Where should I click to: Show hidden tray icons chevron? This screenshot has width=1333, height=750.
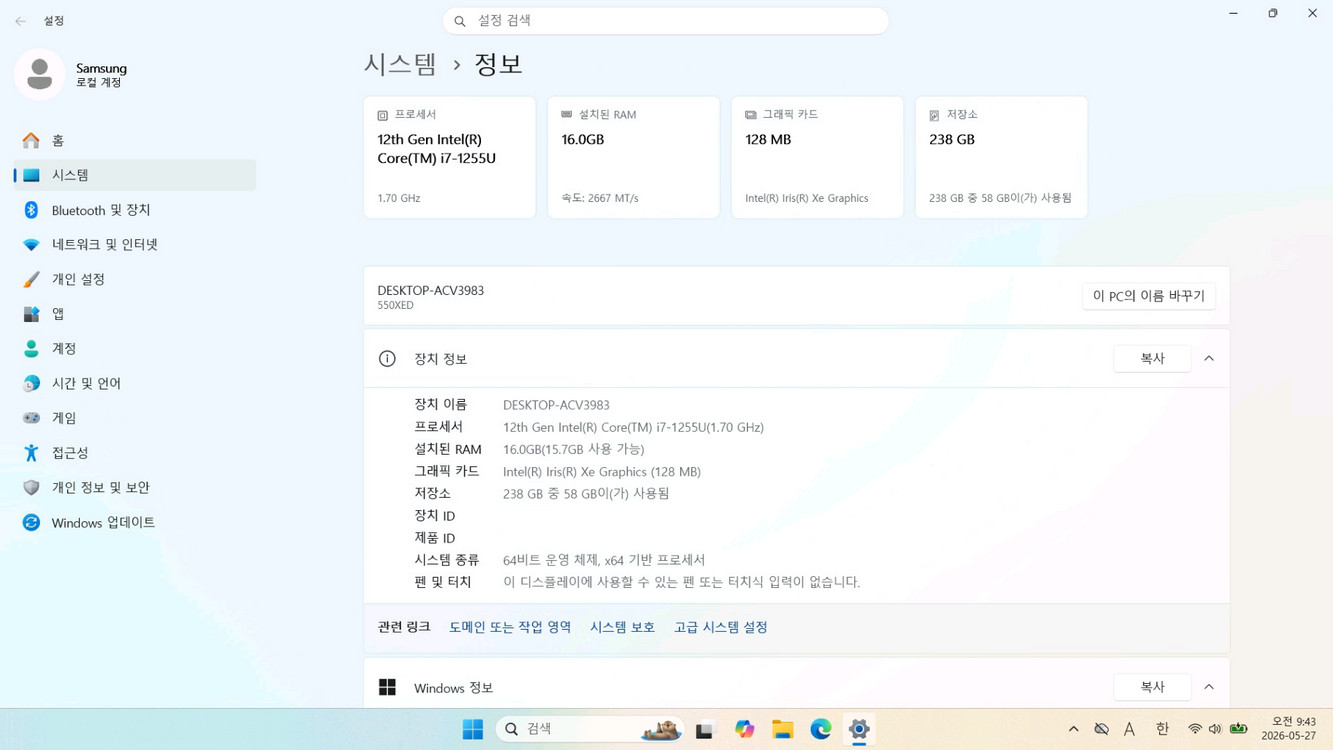(x=1073, y=729)
